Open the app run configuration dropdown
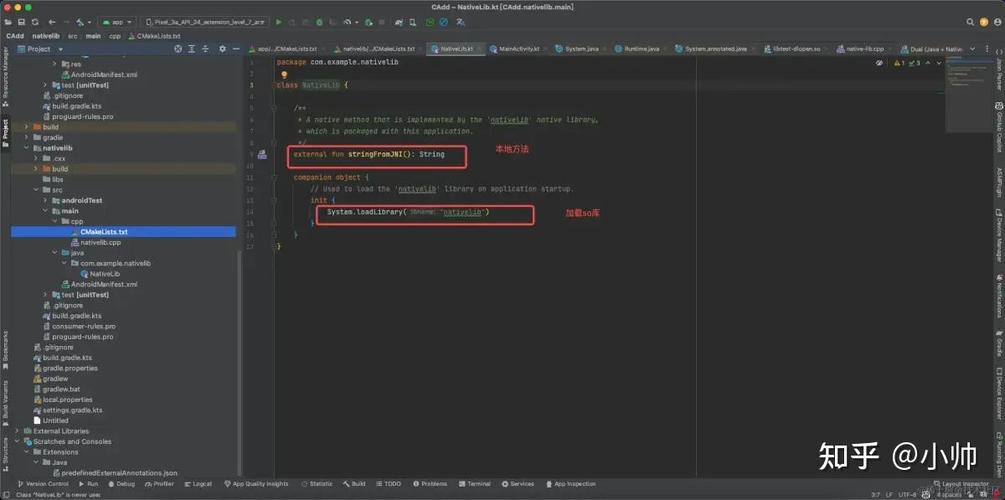 click(x=116, y=21)
